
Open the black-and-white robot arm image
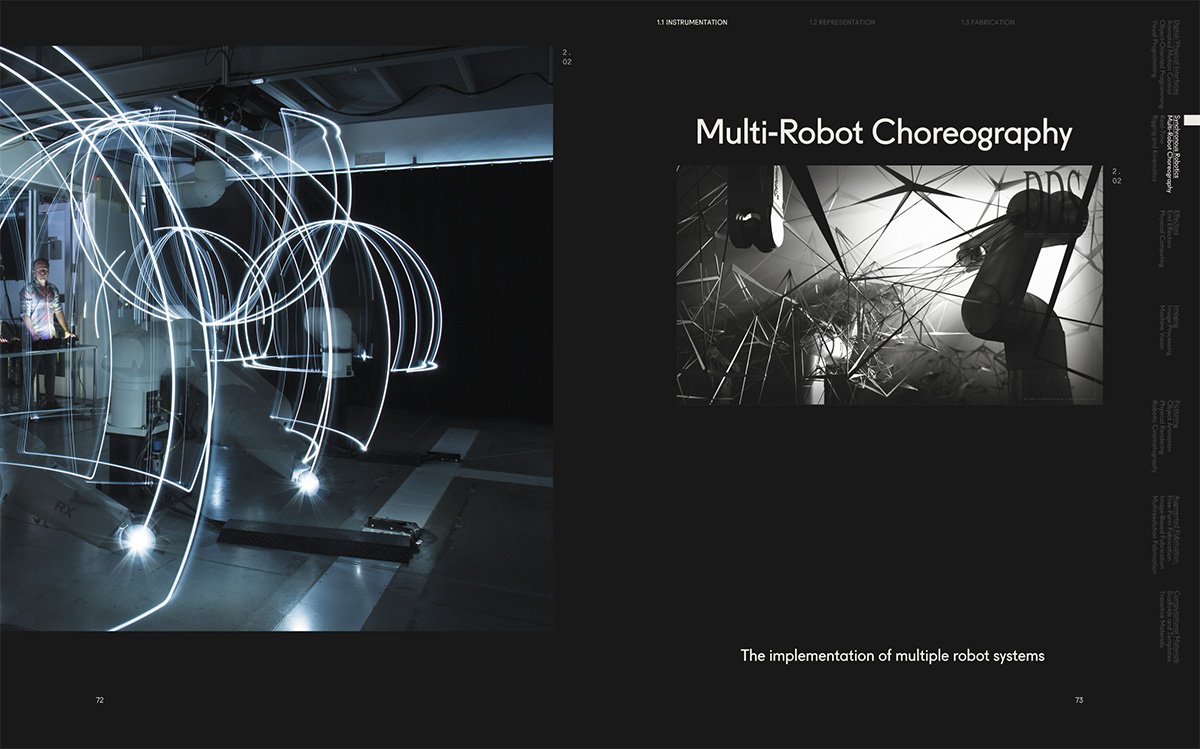point(889,285)
